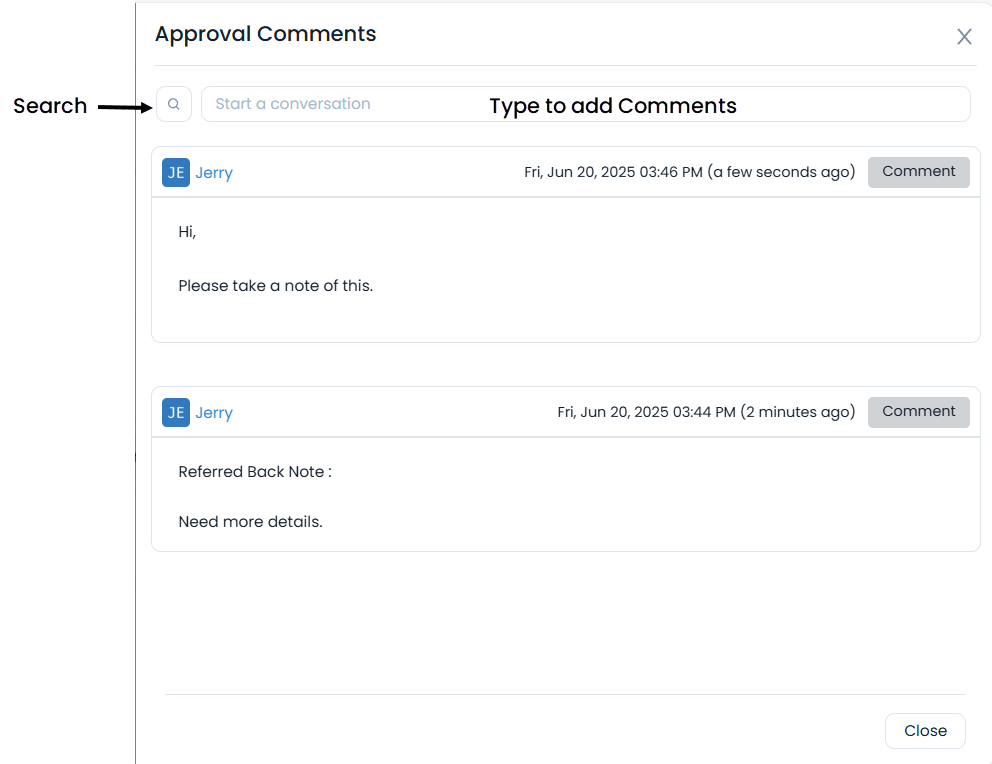Image resolution: width=992 pixels, height=764 pixels.
Task: Open the avatar badge for the 3:46 PM comment
Action: [175, 172]
